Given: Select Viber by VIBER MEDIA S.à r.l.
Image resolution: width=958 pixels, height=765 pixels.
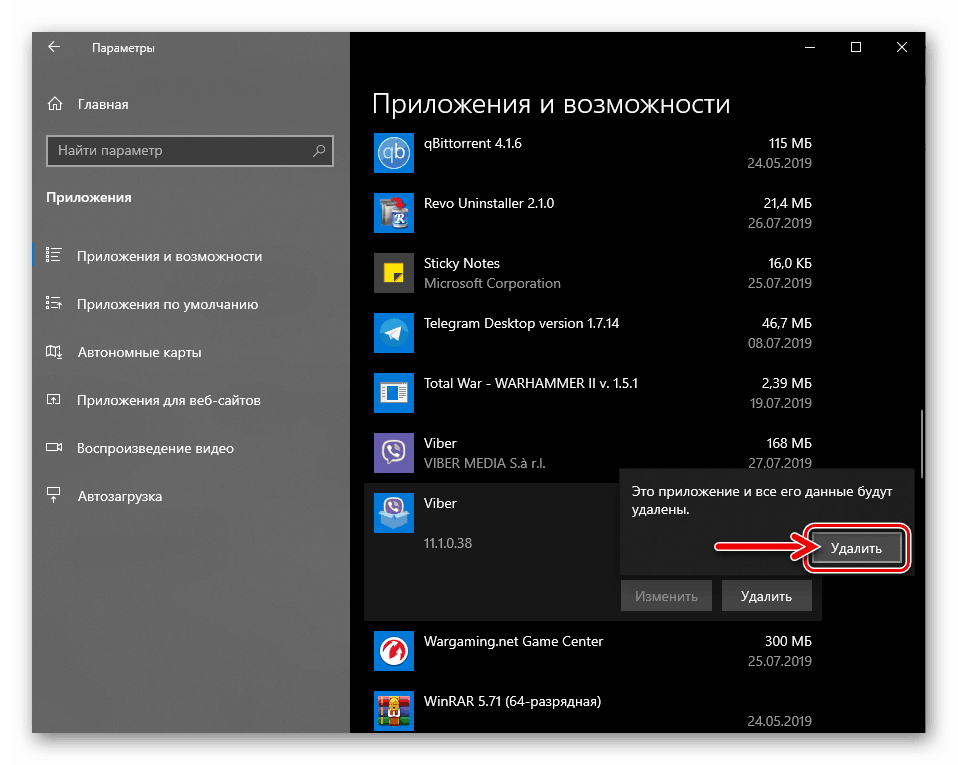Looking at the screenshot, I should (593, 453).
